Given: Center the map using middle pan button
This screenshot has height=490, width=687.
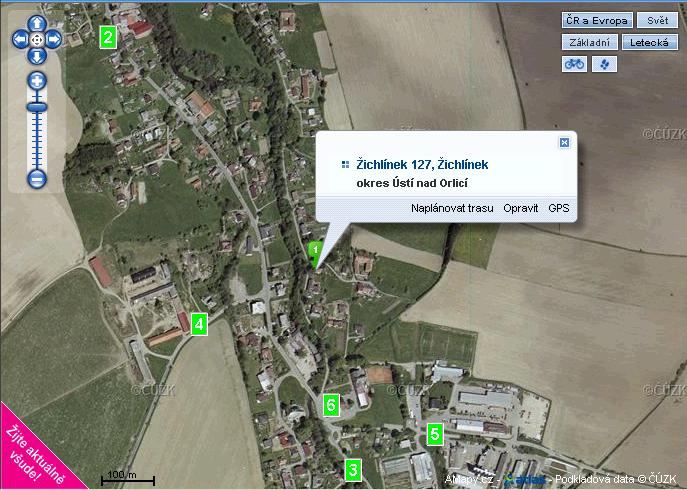Looking at the screenshot, I should click(x=37, y=40).
